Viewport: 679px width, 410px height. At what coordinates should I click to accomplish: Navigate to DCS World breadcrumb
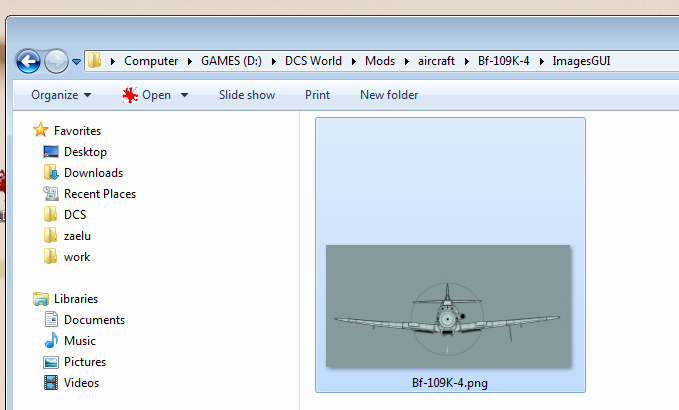[x=313, y=61]
